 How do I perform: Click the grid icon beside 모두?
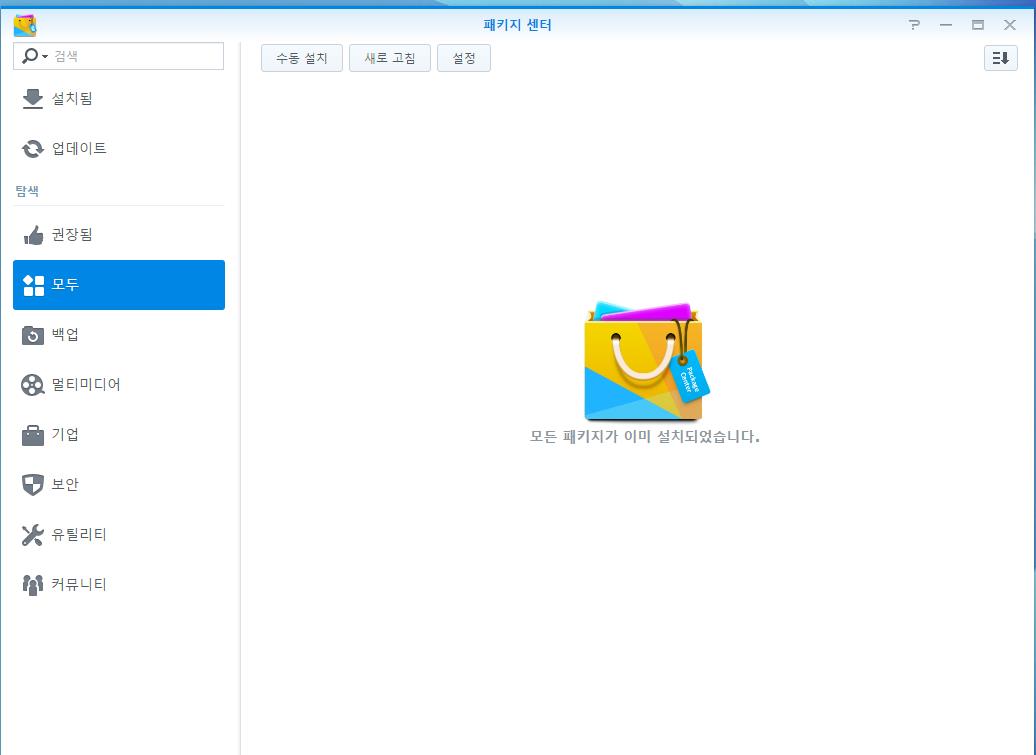coord(33,285)
